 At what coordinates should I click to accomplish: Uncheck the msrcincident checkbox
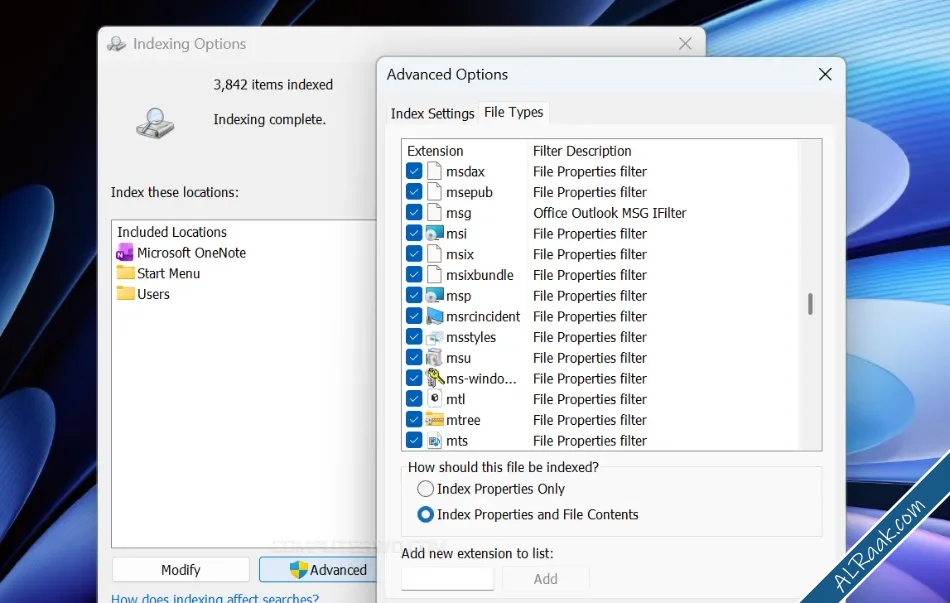(x=414, y=316)
